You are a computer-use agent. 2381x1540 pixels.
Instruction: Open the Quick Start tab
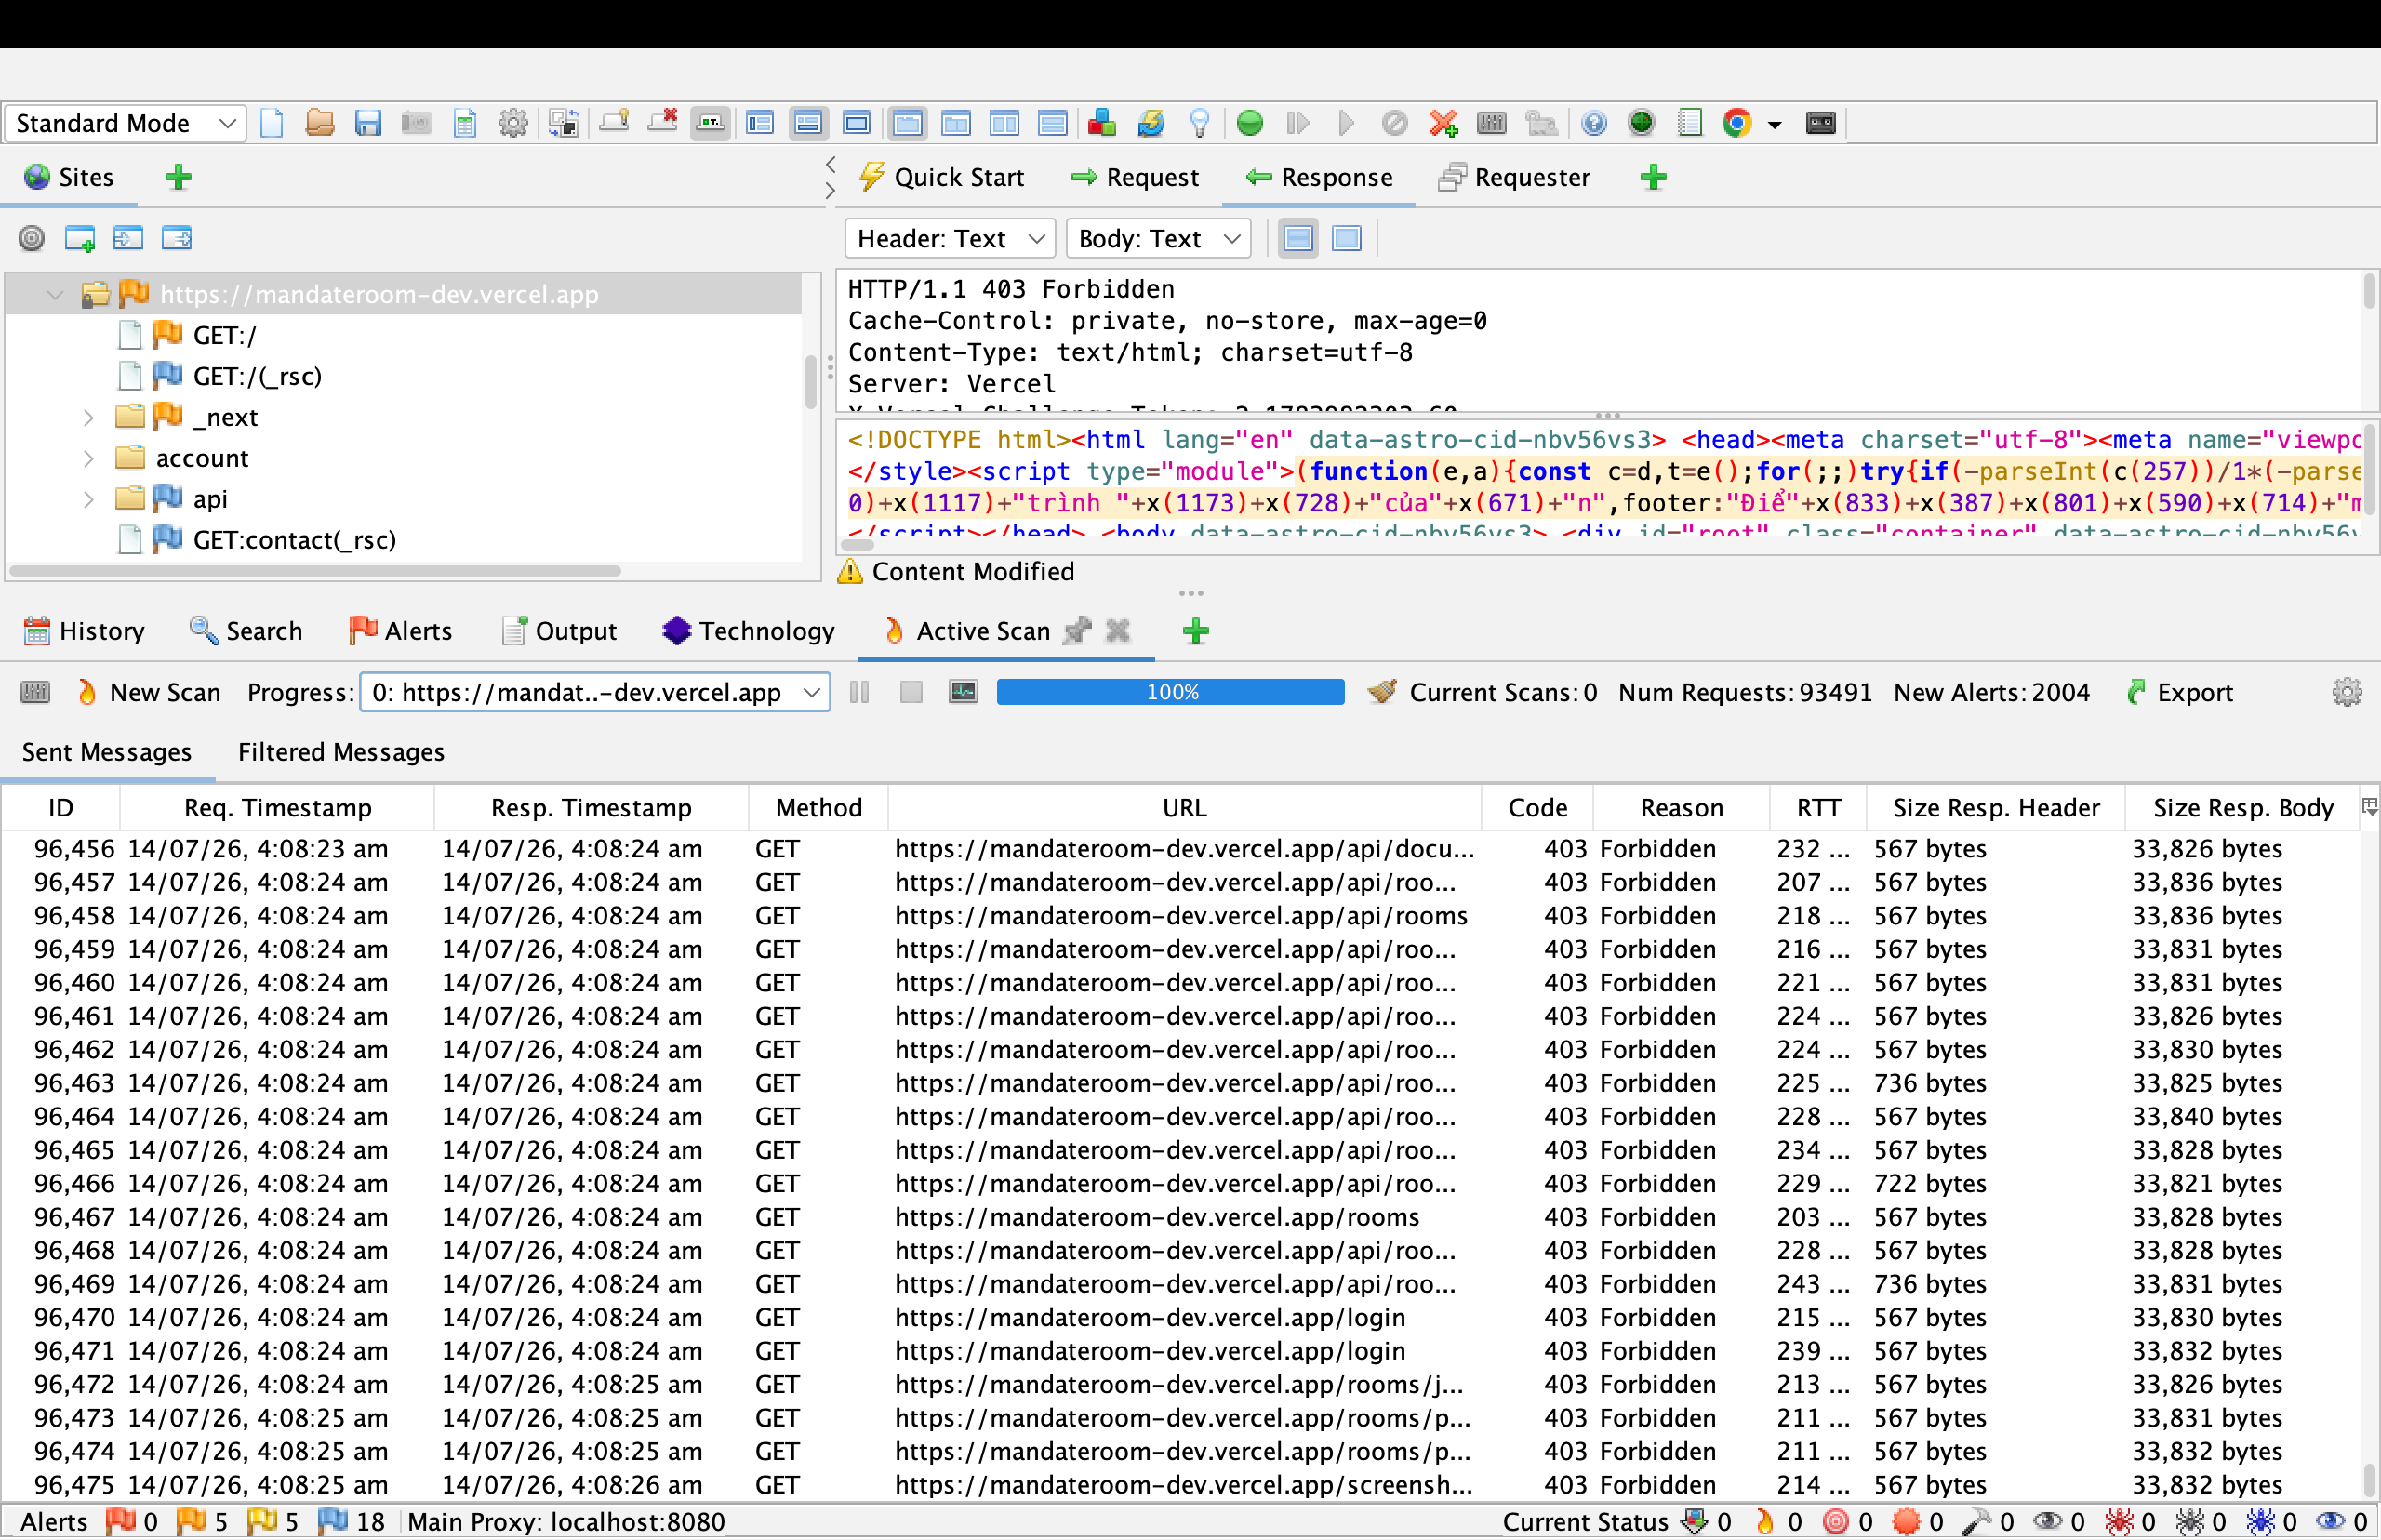941,178
